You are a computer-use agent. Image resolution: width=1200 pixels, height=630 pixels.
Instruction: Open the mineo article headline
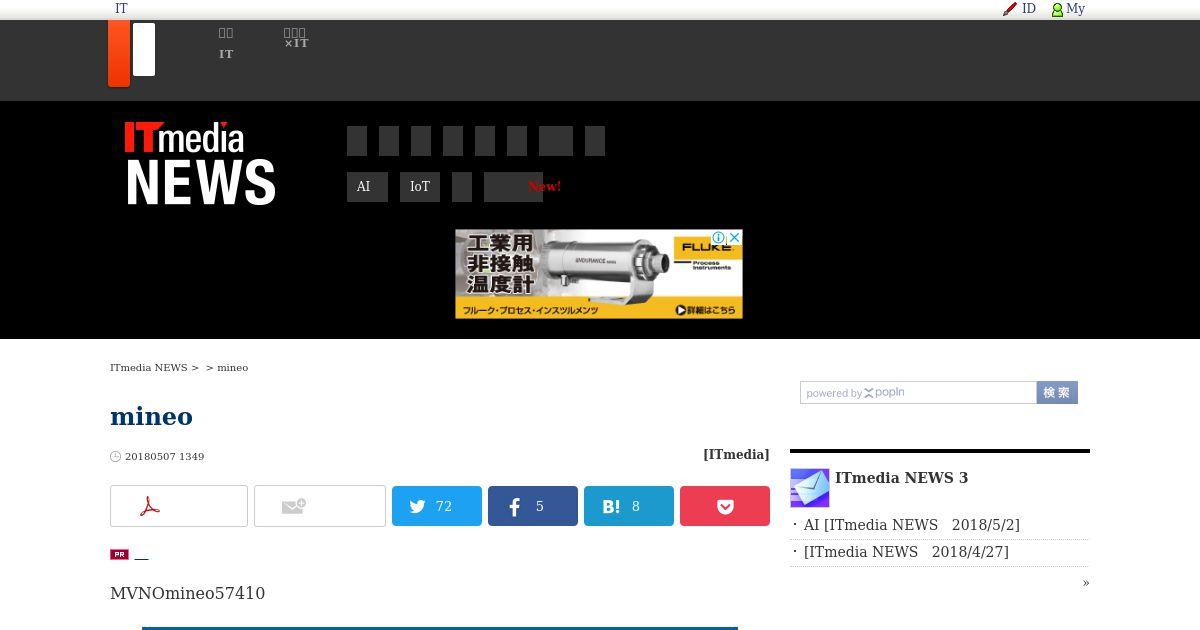[x=151, y=416]
